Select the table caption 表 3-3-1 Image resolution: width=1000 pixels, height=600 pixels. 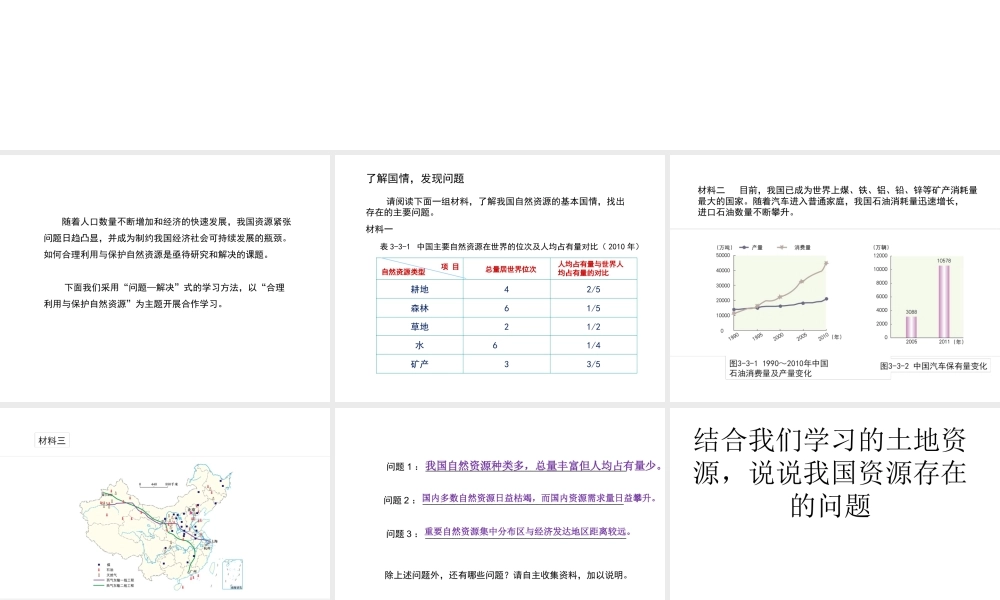(510, 246)
